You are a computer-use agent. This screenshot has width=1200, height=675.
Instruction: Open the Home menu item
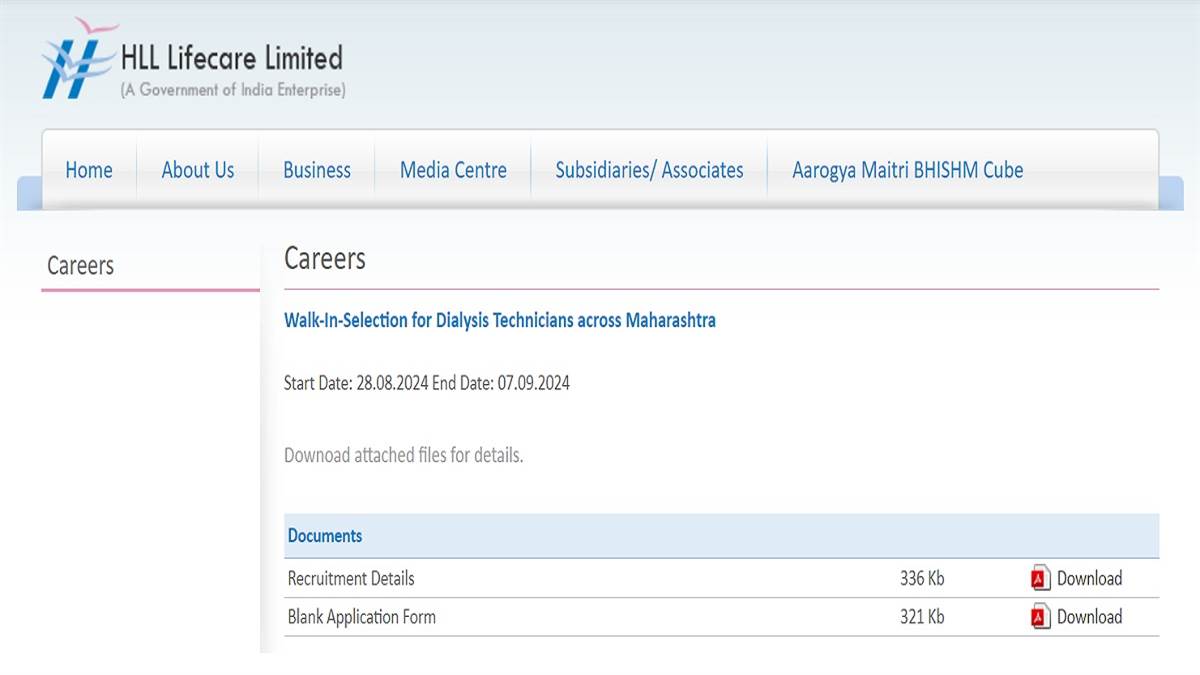tap(88, 170)
